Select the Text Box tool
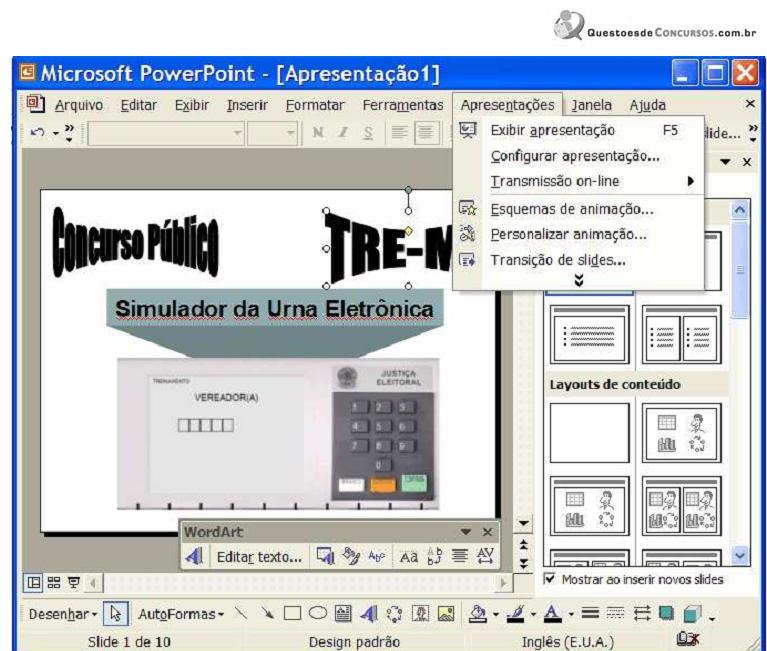Image resolution: width=767 pixels, height=651 pixels. [343, 613]
